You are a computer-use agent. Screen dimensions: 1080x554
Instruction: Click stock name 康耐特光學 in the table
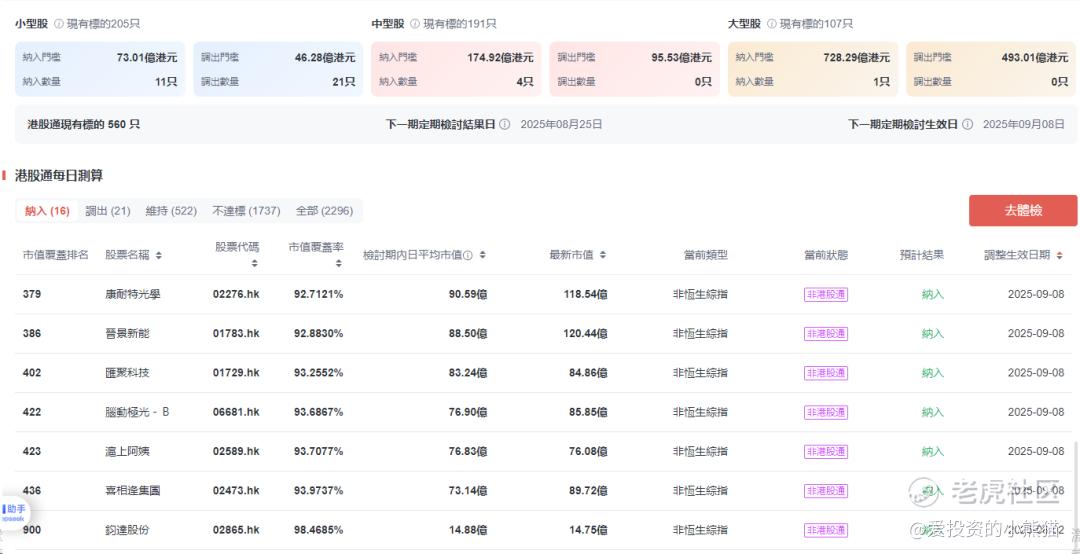pyautogui.click(x=132, y=295)
